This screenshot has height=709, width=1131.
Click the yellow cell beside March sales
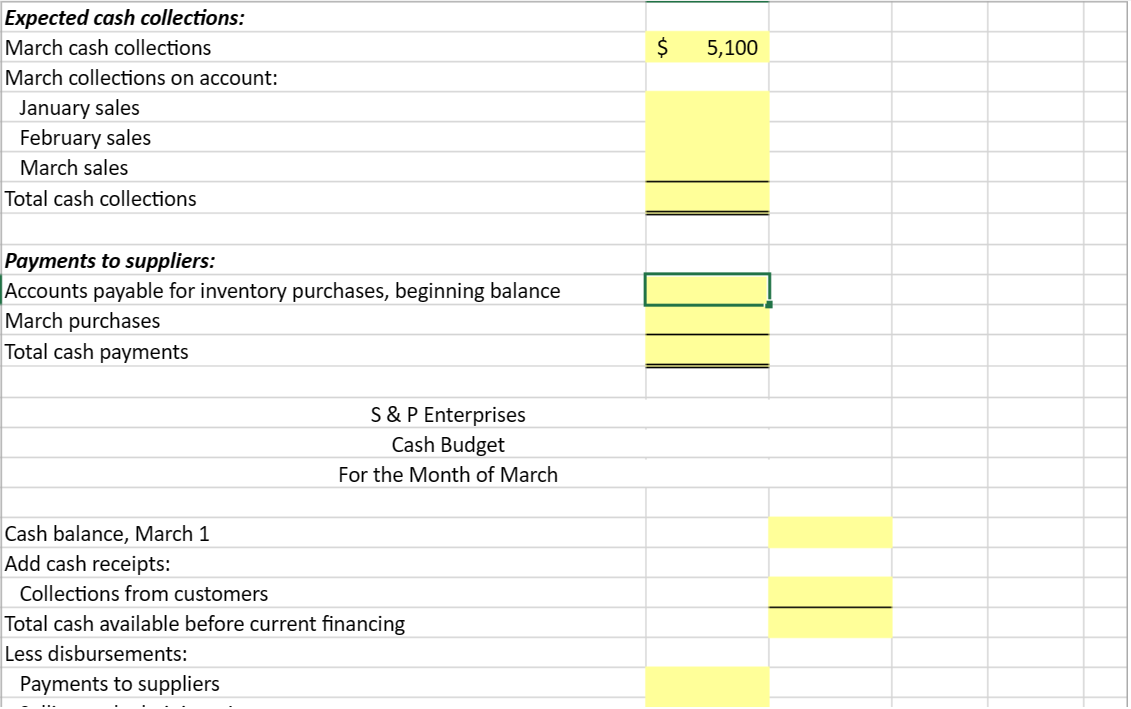click(x=707, y=167)
